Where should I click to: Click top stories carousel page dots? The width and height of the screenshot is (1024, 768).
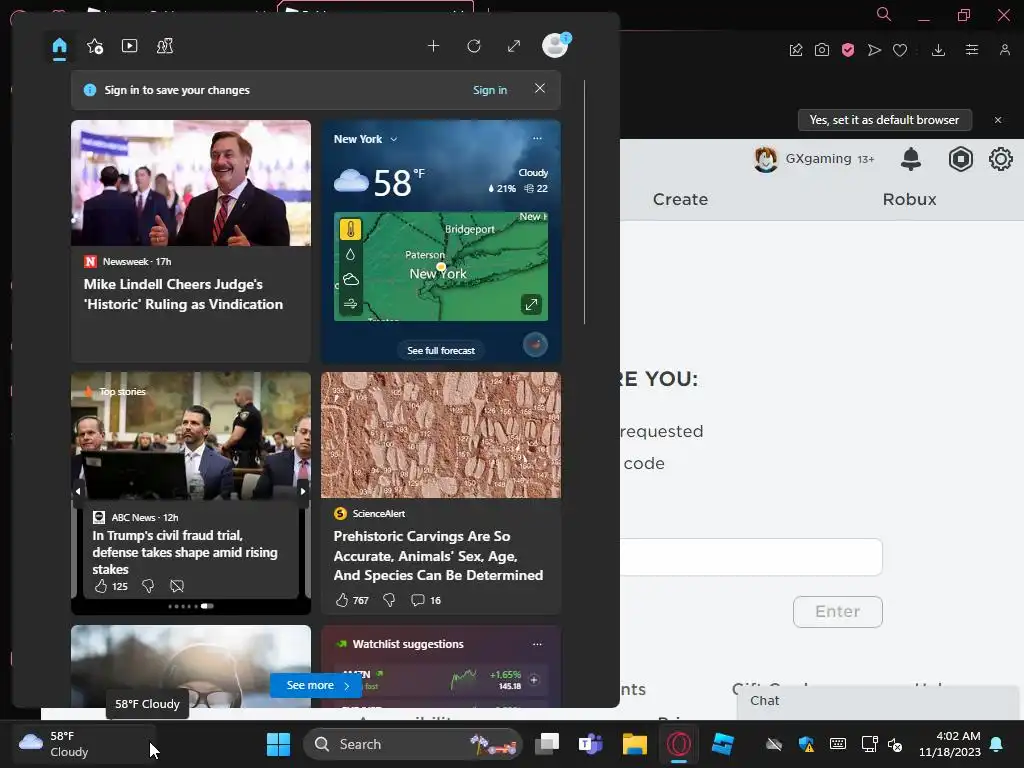pyautogui.click(x=191, y=606)
